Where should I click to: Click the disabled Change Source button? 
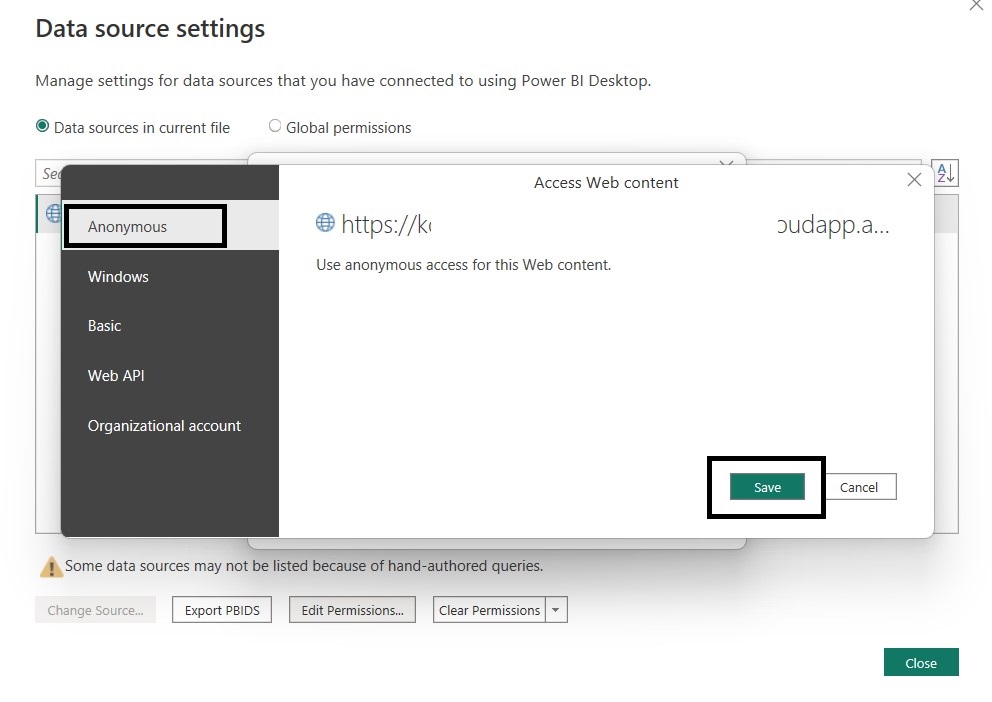(96, 610)
